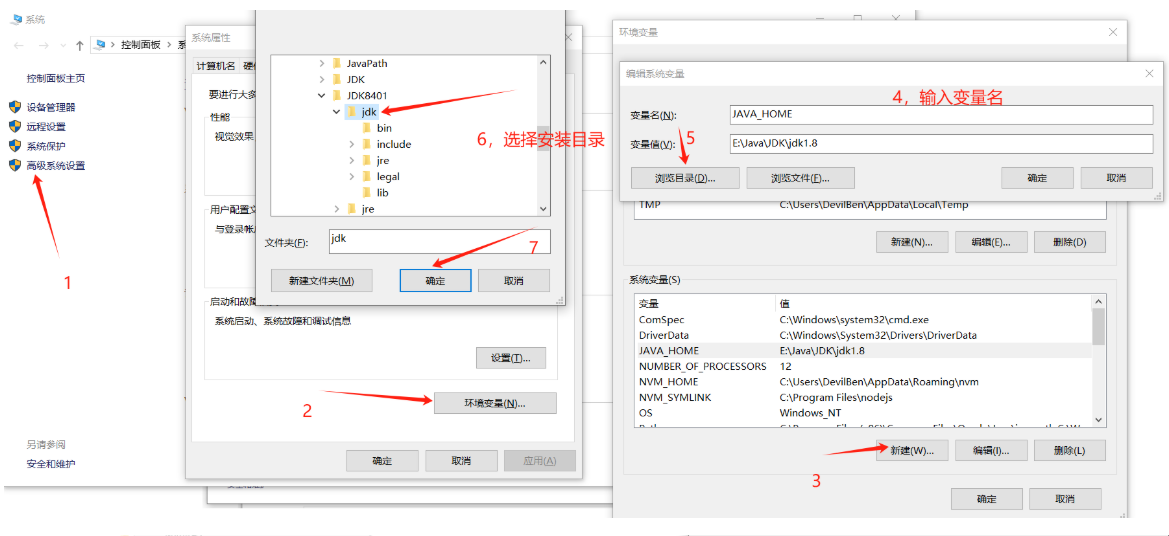Click the folder tree scrollbar down arrow
The height and width of the screenshot is (536, 1169).
pos(543,209)
